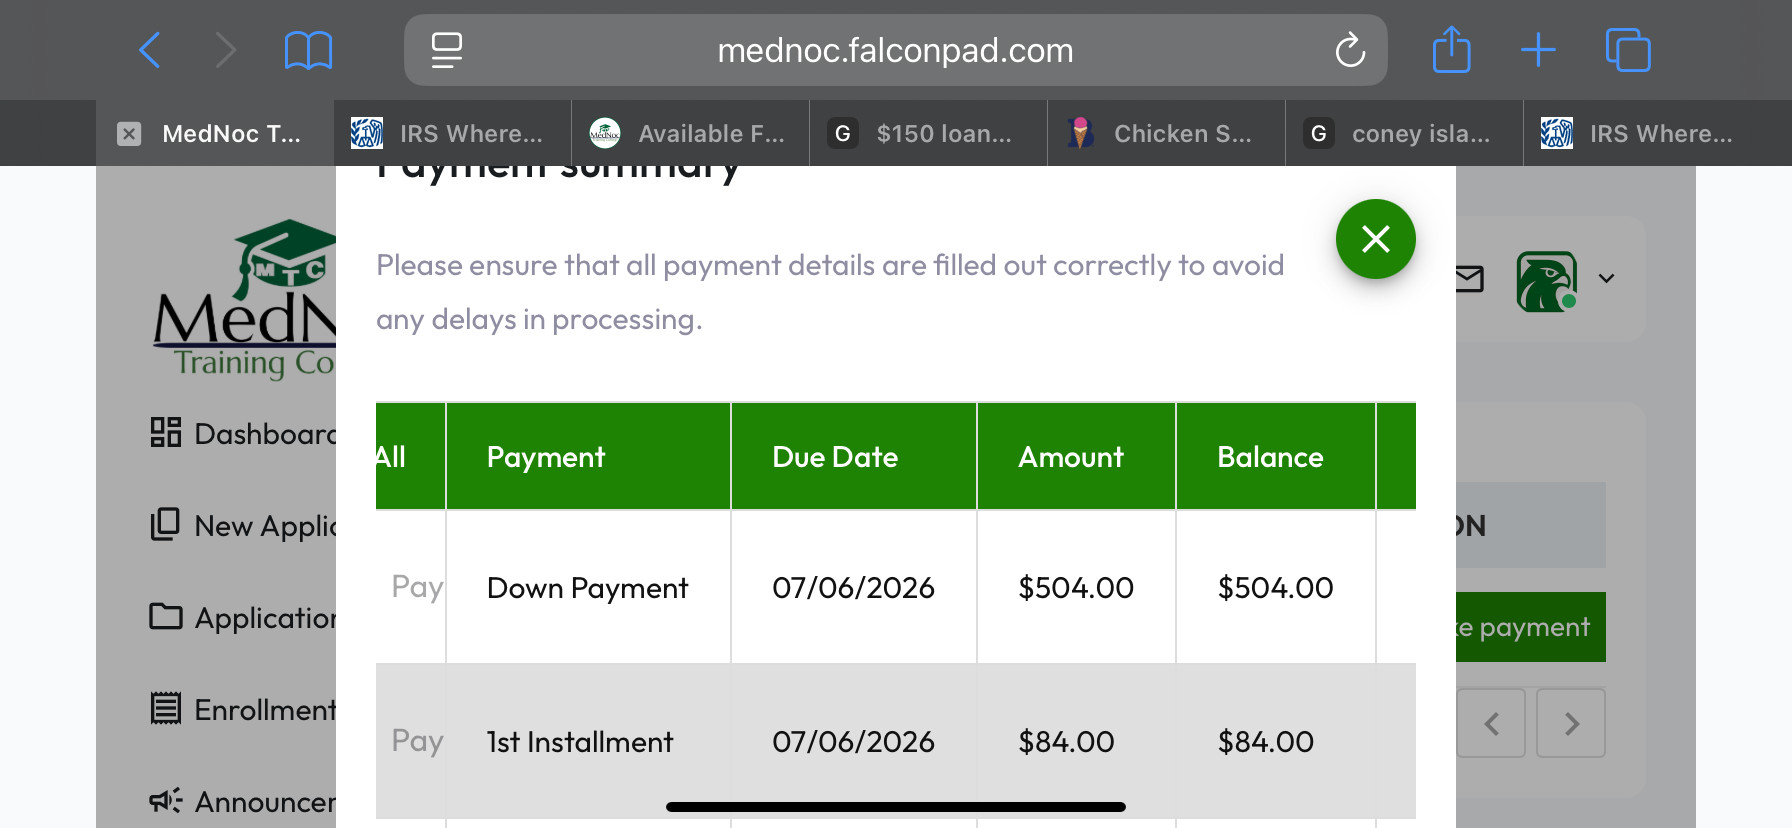
Task: Close the MedNoc tab with X
Action: (129, 134)
